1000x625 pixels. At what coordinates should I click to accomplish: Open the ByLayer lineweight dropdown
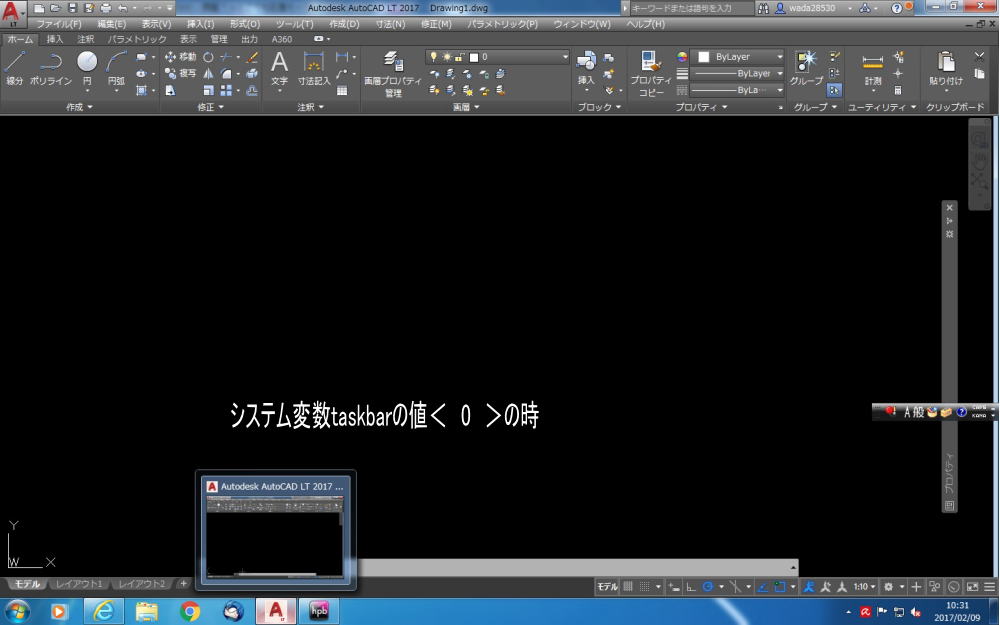pyautogui.click(x=739, y=73)
